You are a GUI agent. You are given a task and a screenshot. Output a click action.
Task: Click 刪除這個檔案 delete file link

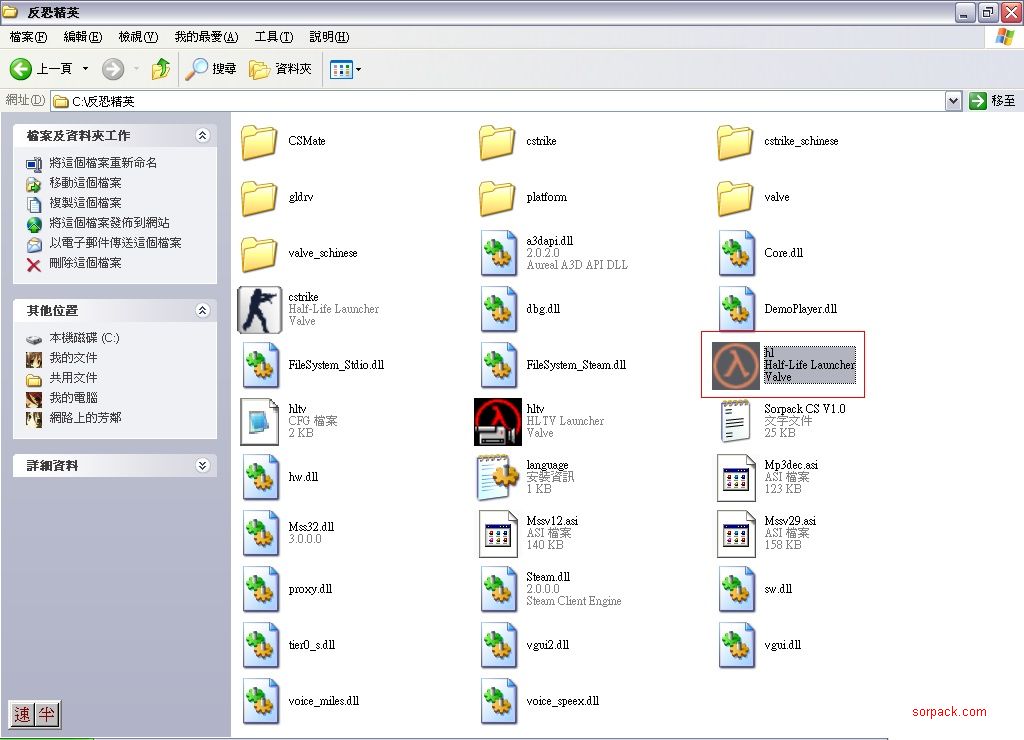[x=85, y=263]
